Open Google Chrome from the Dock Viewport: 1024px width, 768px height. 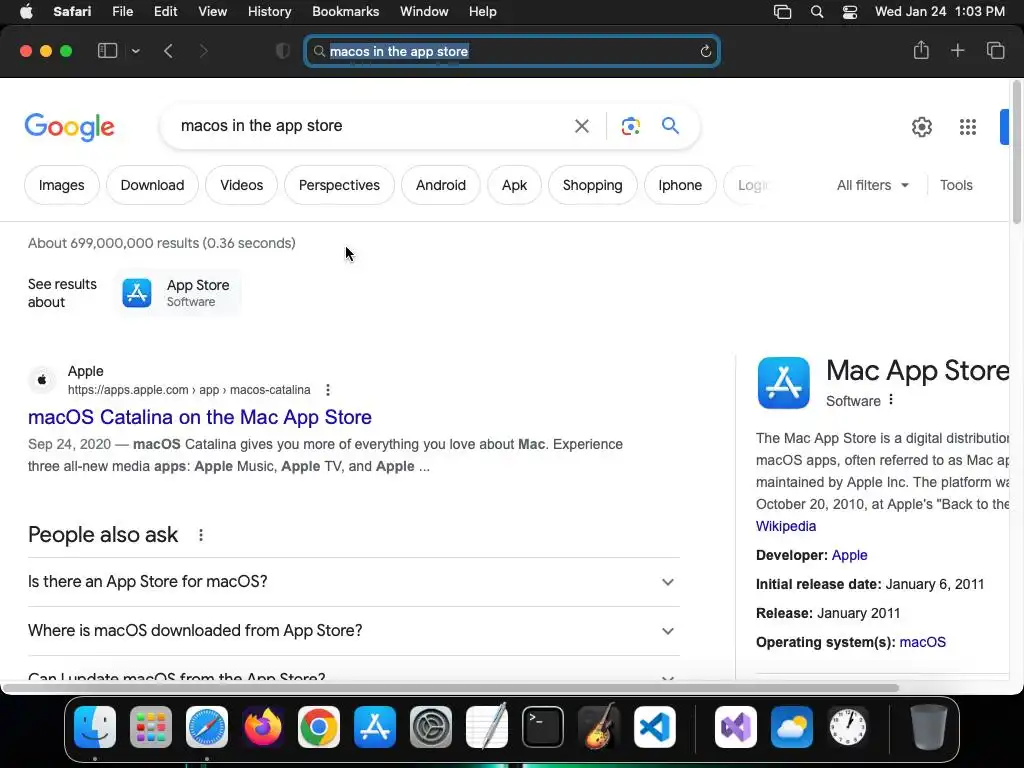pyautogui.click(x=319, y=727)
